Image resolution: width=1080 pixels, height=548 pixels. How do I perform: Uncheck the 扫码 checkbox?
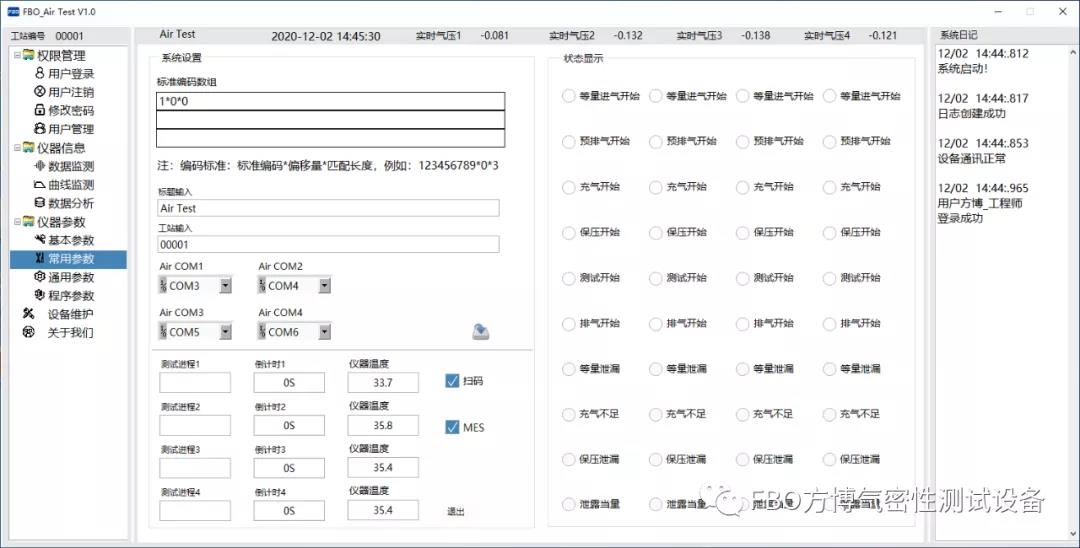click(452, 381)
